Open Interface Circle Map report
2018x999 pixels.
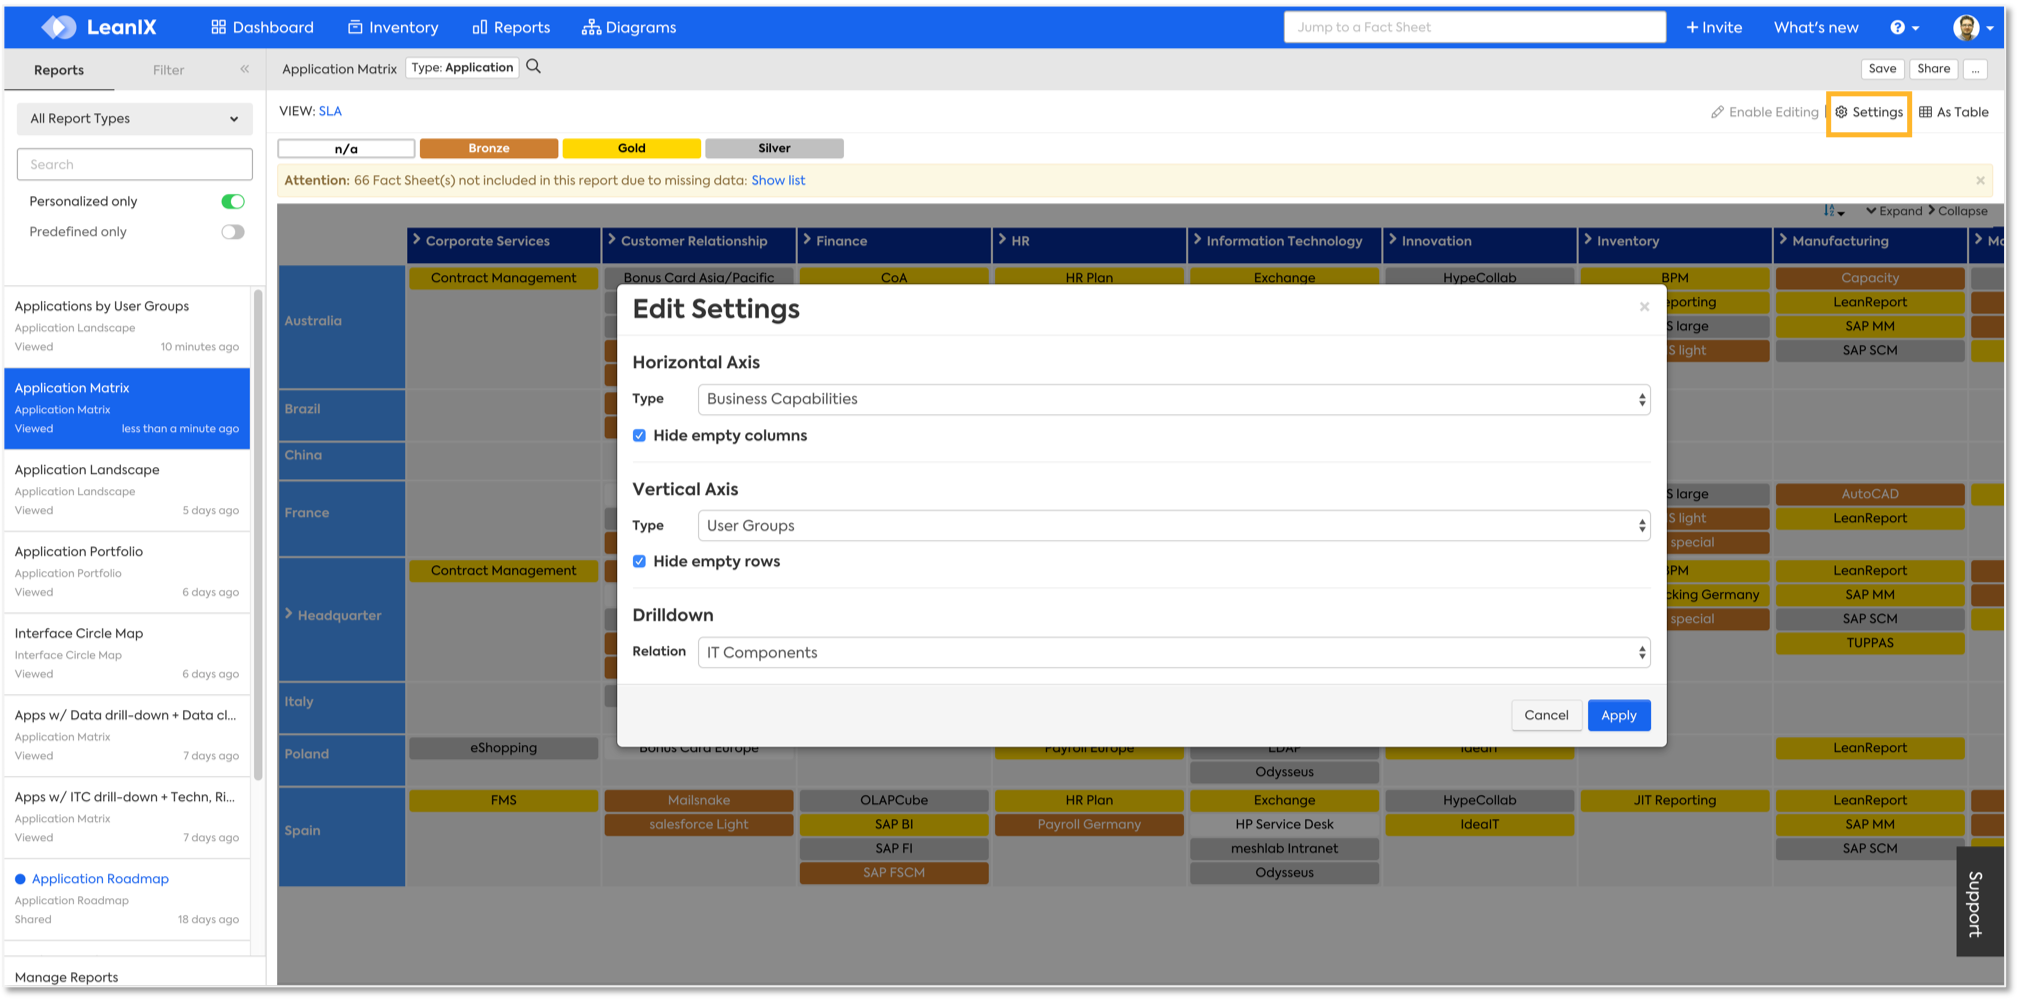(x=127, y=653)
